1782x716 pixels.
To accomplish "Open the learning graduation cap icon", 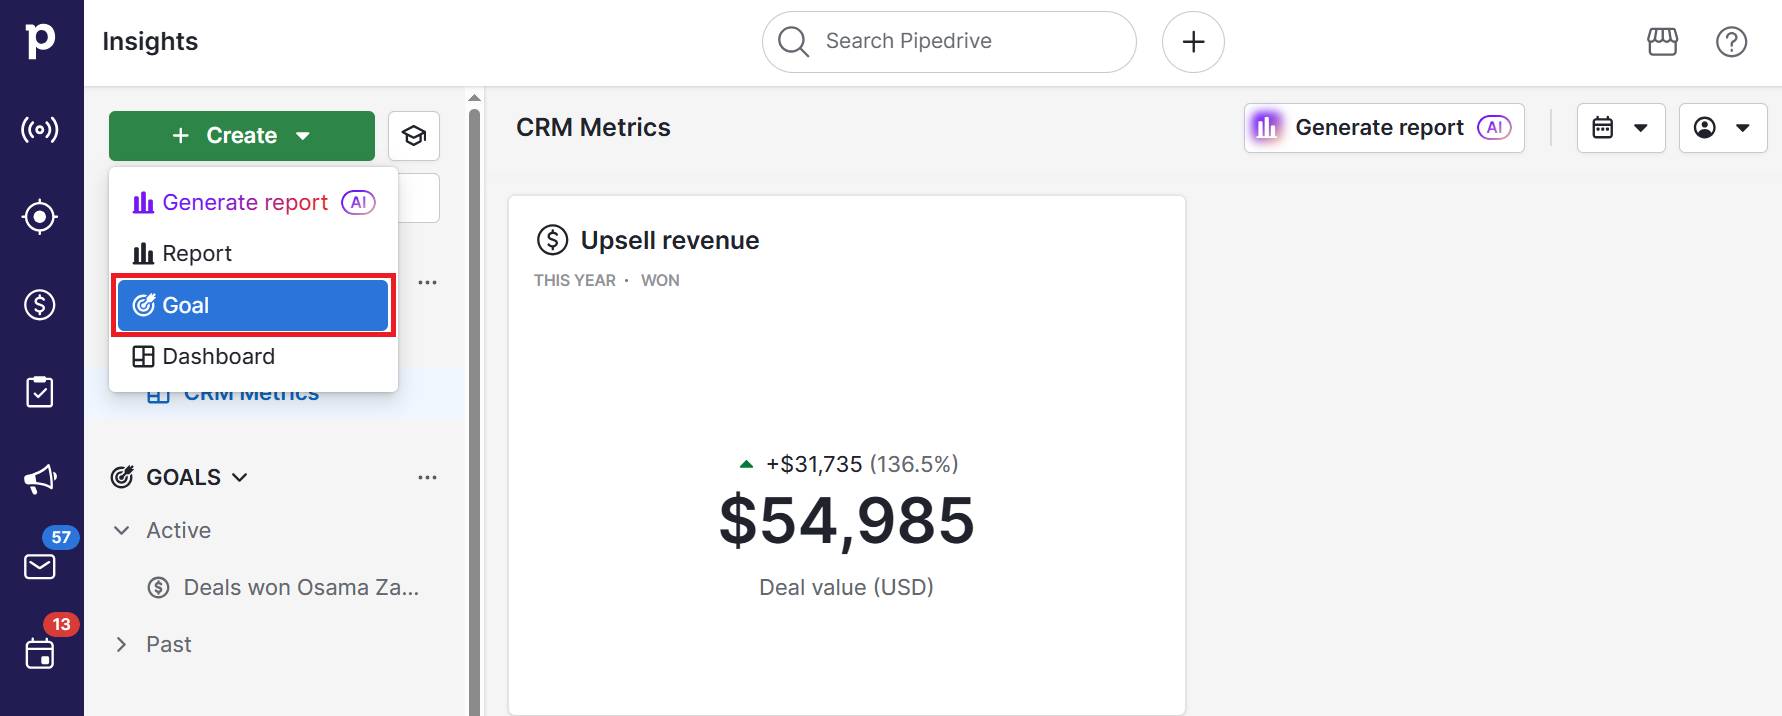I will (414, 136).
